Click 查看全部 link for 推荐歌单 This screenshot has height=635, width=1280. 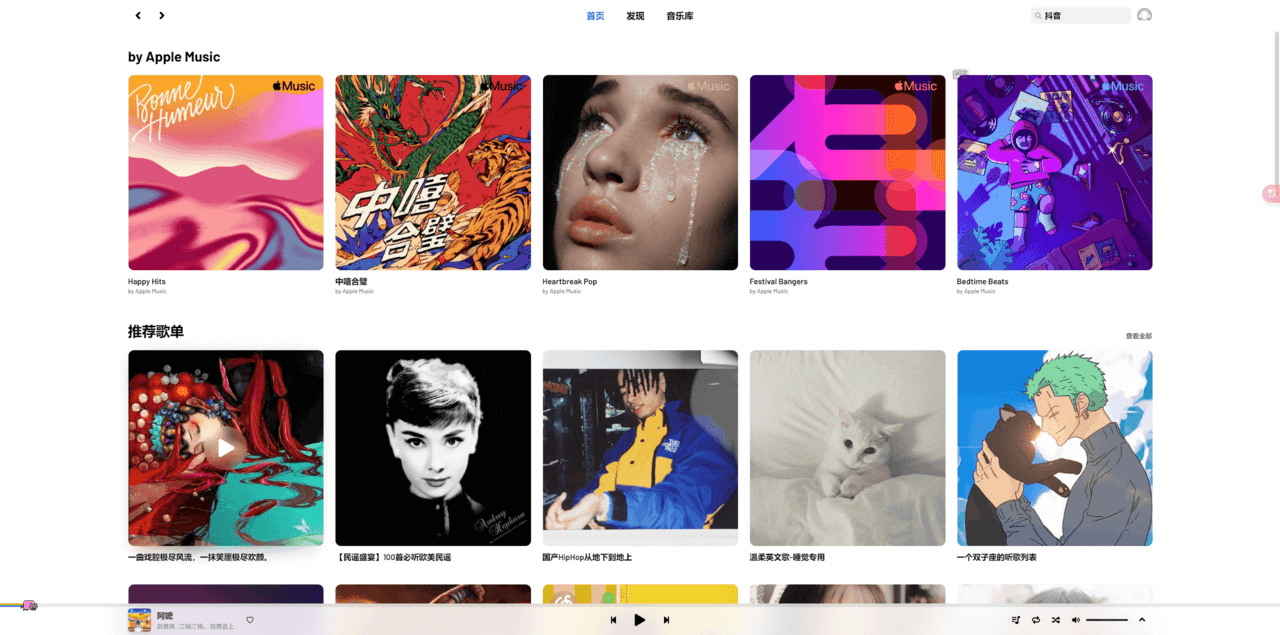click(x=1139, y=336)
